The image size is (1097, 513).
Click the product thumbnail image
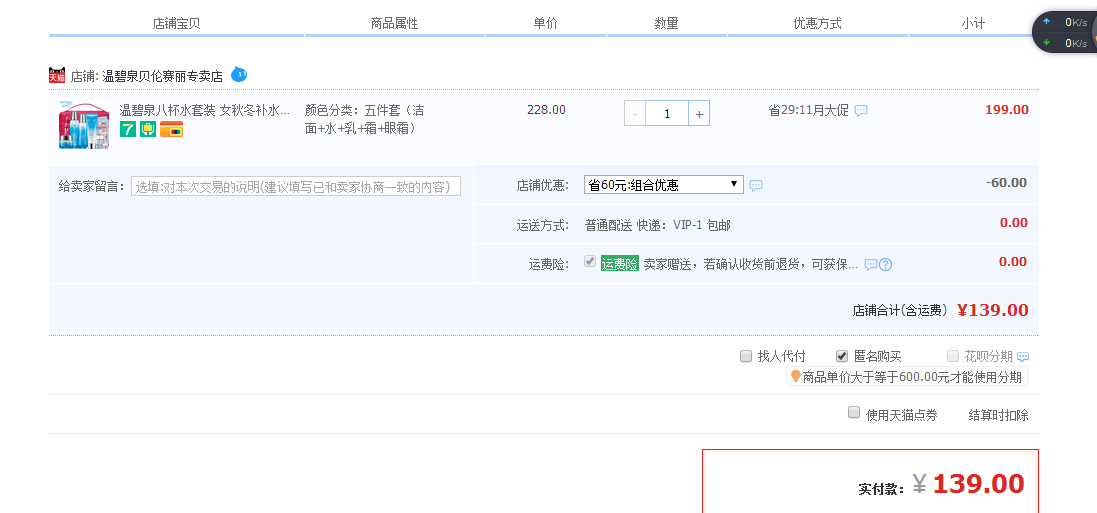coord(84,126)
